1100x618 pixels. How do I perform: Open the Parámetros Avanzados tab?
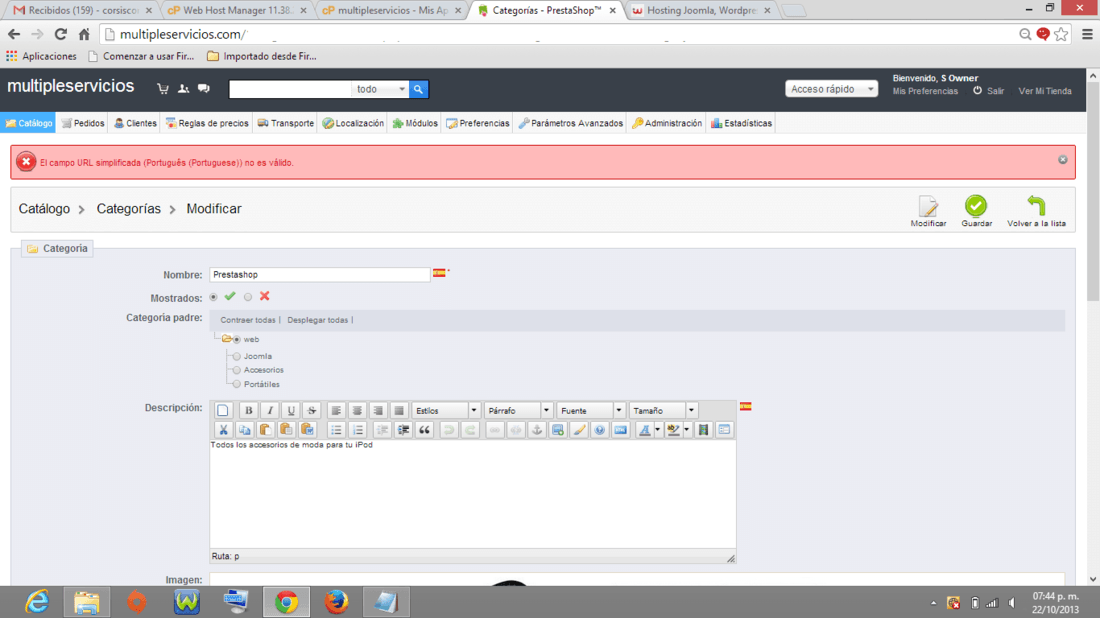pyautogui.click(x=570, y=123)
